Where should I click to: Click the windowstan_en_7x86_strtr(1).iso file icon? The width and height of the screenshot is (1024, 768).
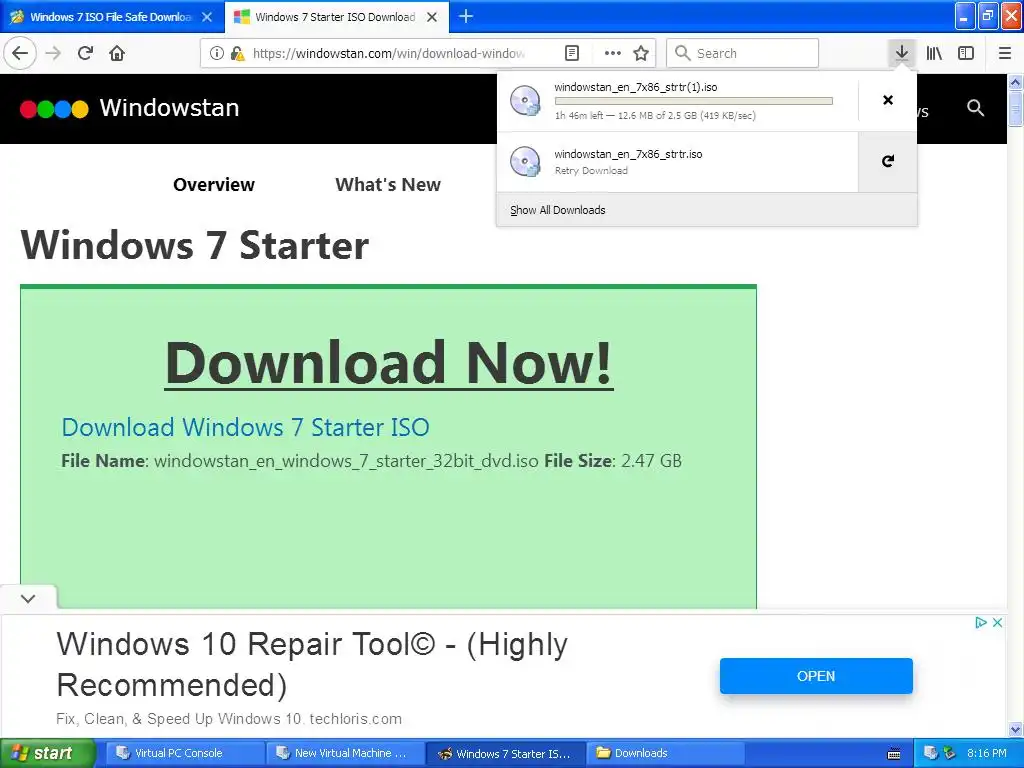click(x=525, y=101)
